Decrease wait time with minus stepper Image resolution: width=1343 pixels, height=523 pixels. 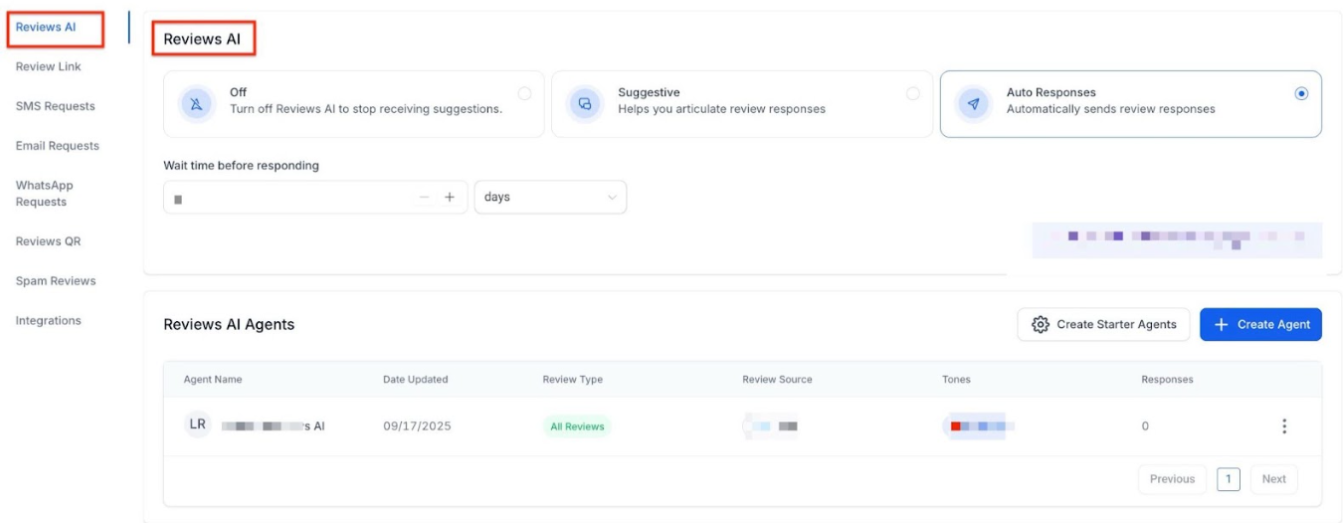(x=424, y=198)
